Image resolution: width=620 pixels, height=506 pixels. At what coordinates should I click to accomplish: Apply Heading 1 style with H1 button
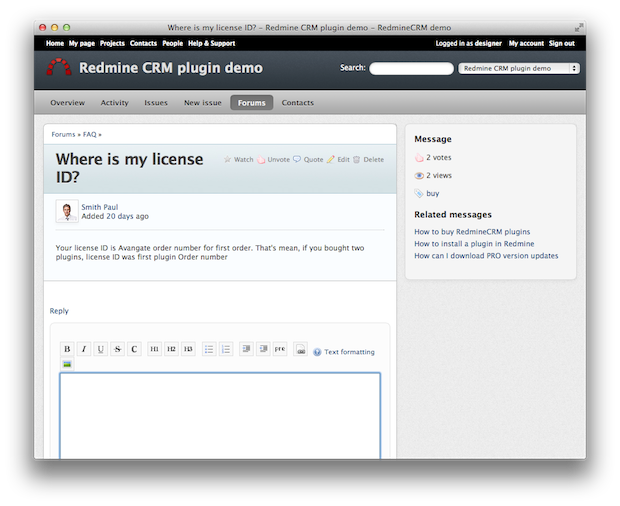155,349
